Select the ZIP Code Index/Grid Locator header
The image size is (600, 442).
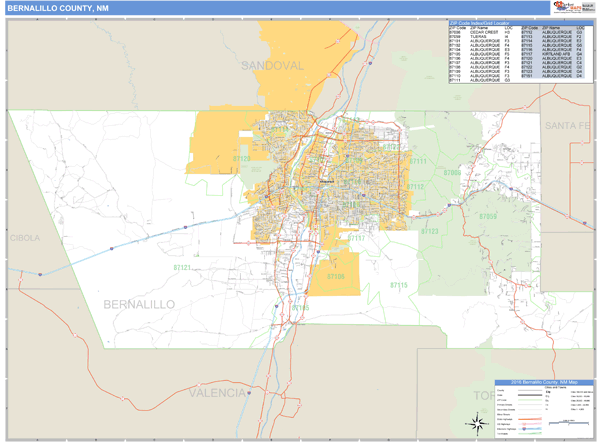click(478, 22)
